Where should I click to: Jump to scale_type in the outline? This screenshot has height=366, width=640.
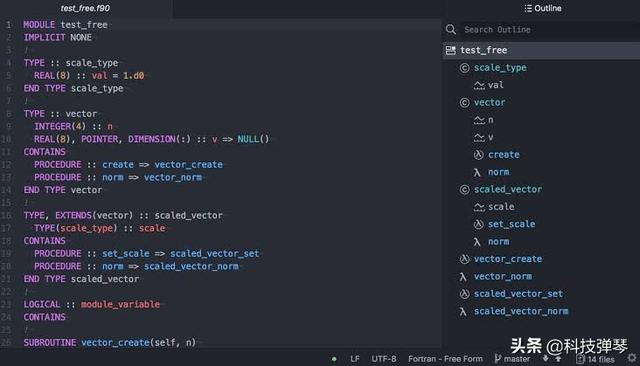coord(500,68)
